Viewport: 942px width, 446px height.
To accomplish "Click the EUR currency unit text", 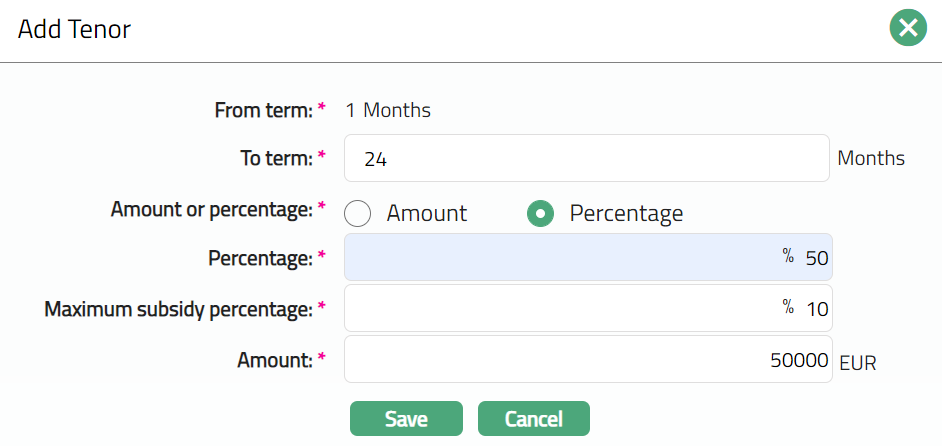I will coord(858,363).
